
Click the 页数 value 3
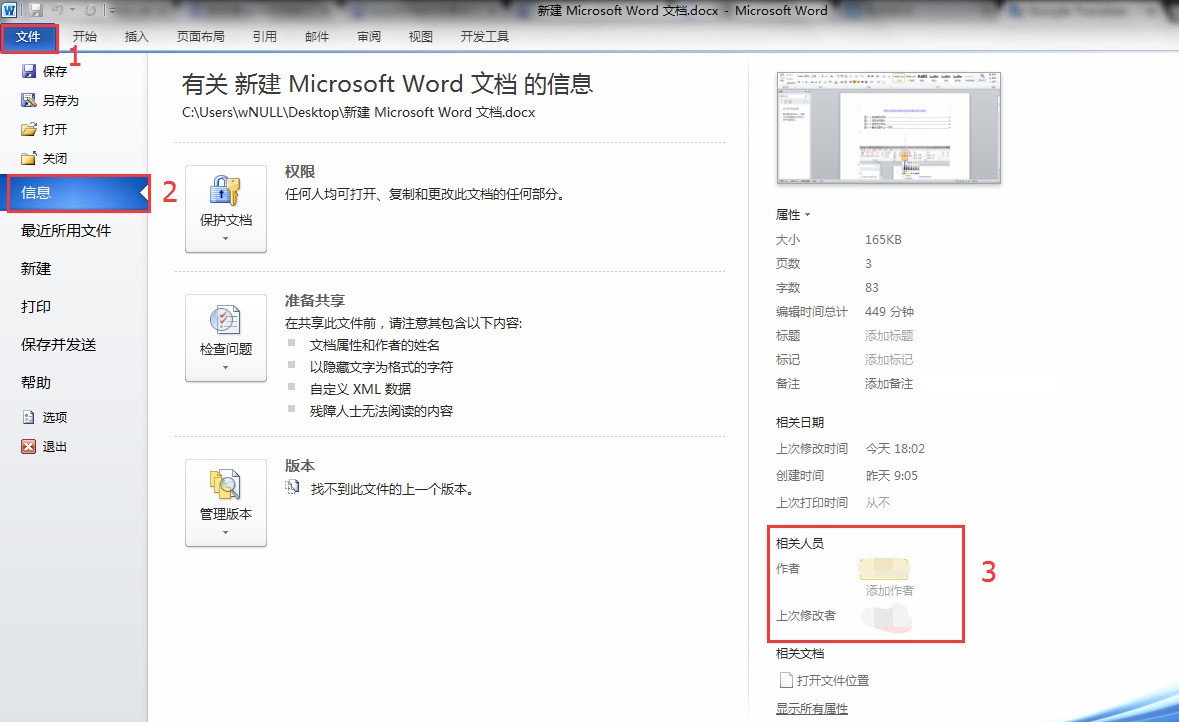[x=868, y=264]
